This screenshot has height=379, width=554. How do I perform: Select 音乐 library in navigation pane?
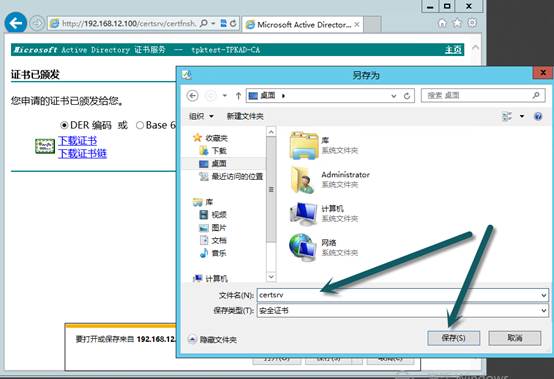(213, 253)
